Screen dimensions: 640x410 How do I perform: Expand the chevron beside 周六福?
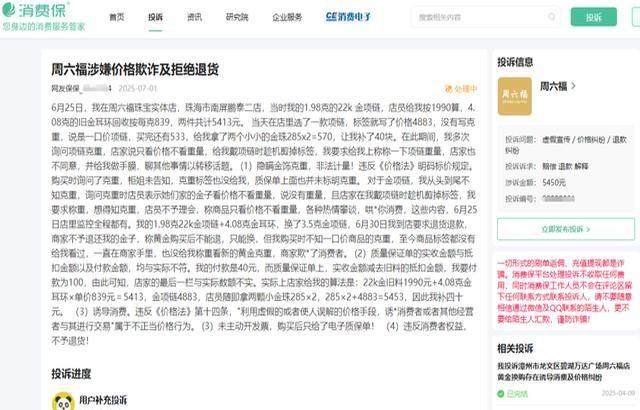pos(573,86)
